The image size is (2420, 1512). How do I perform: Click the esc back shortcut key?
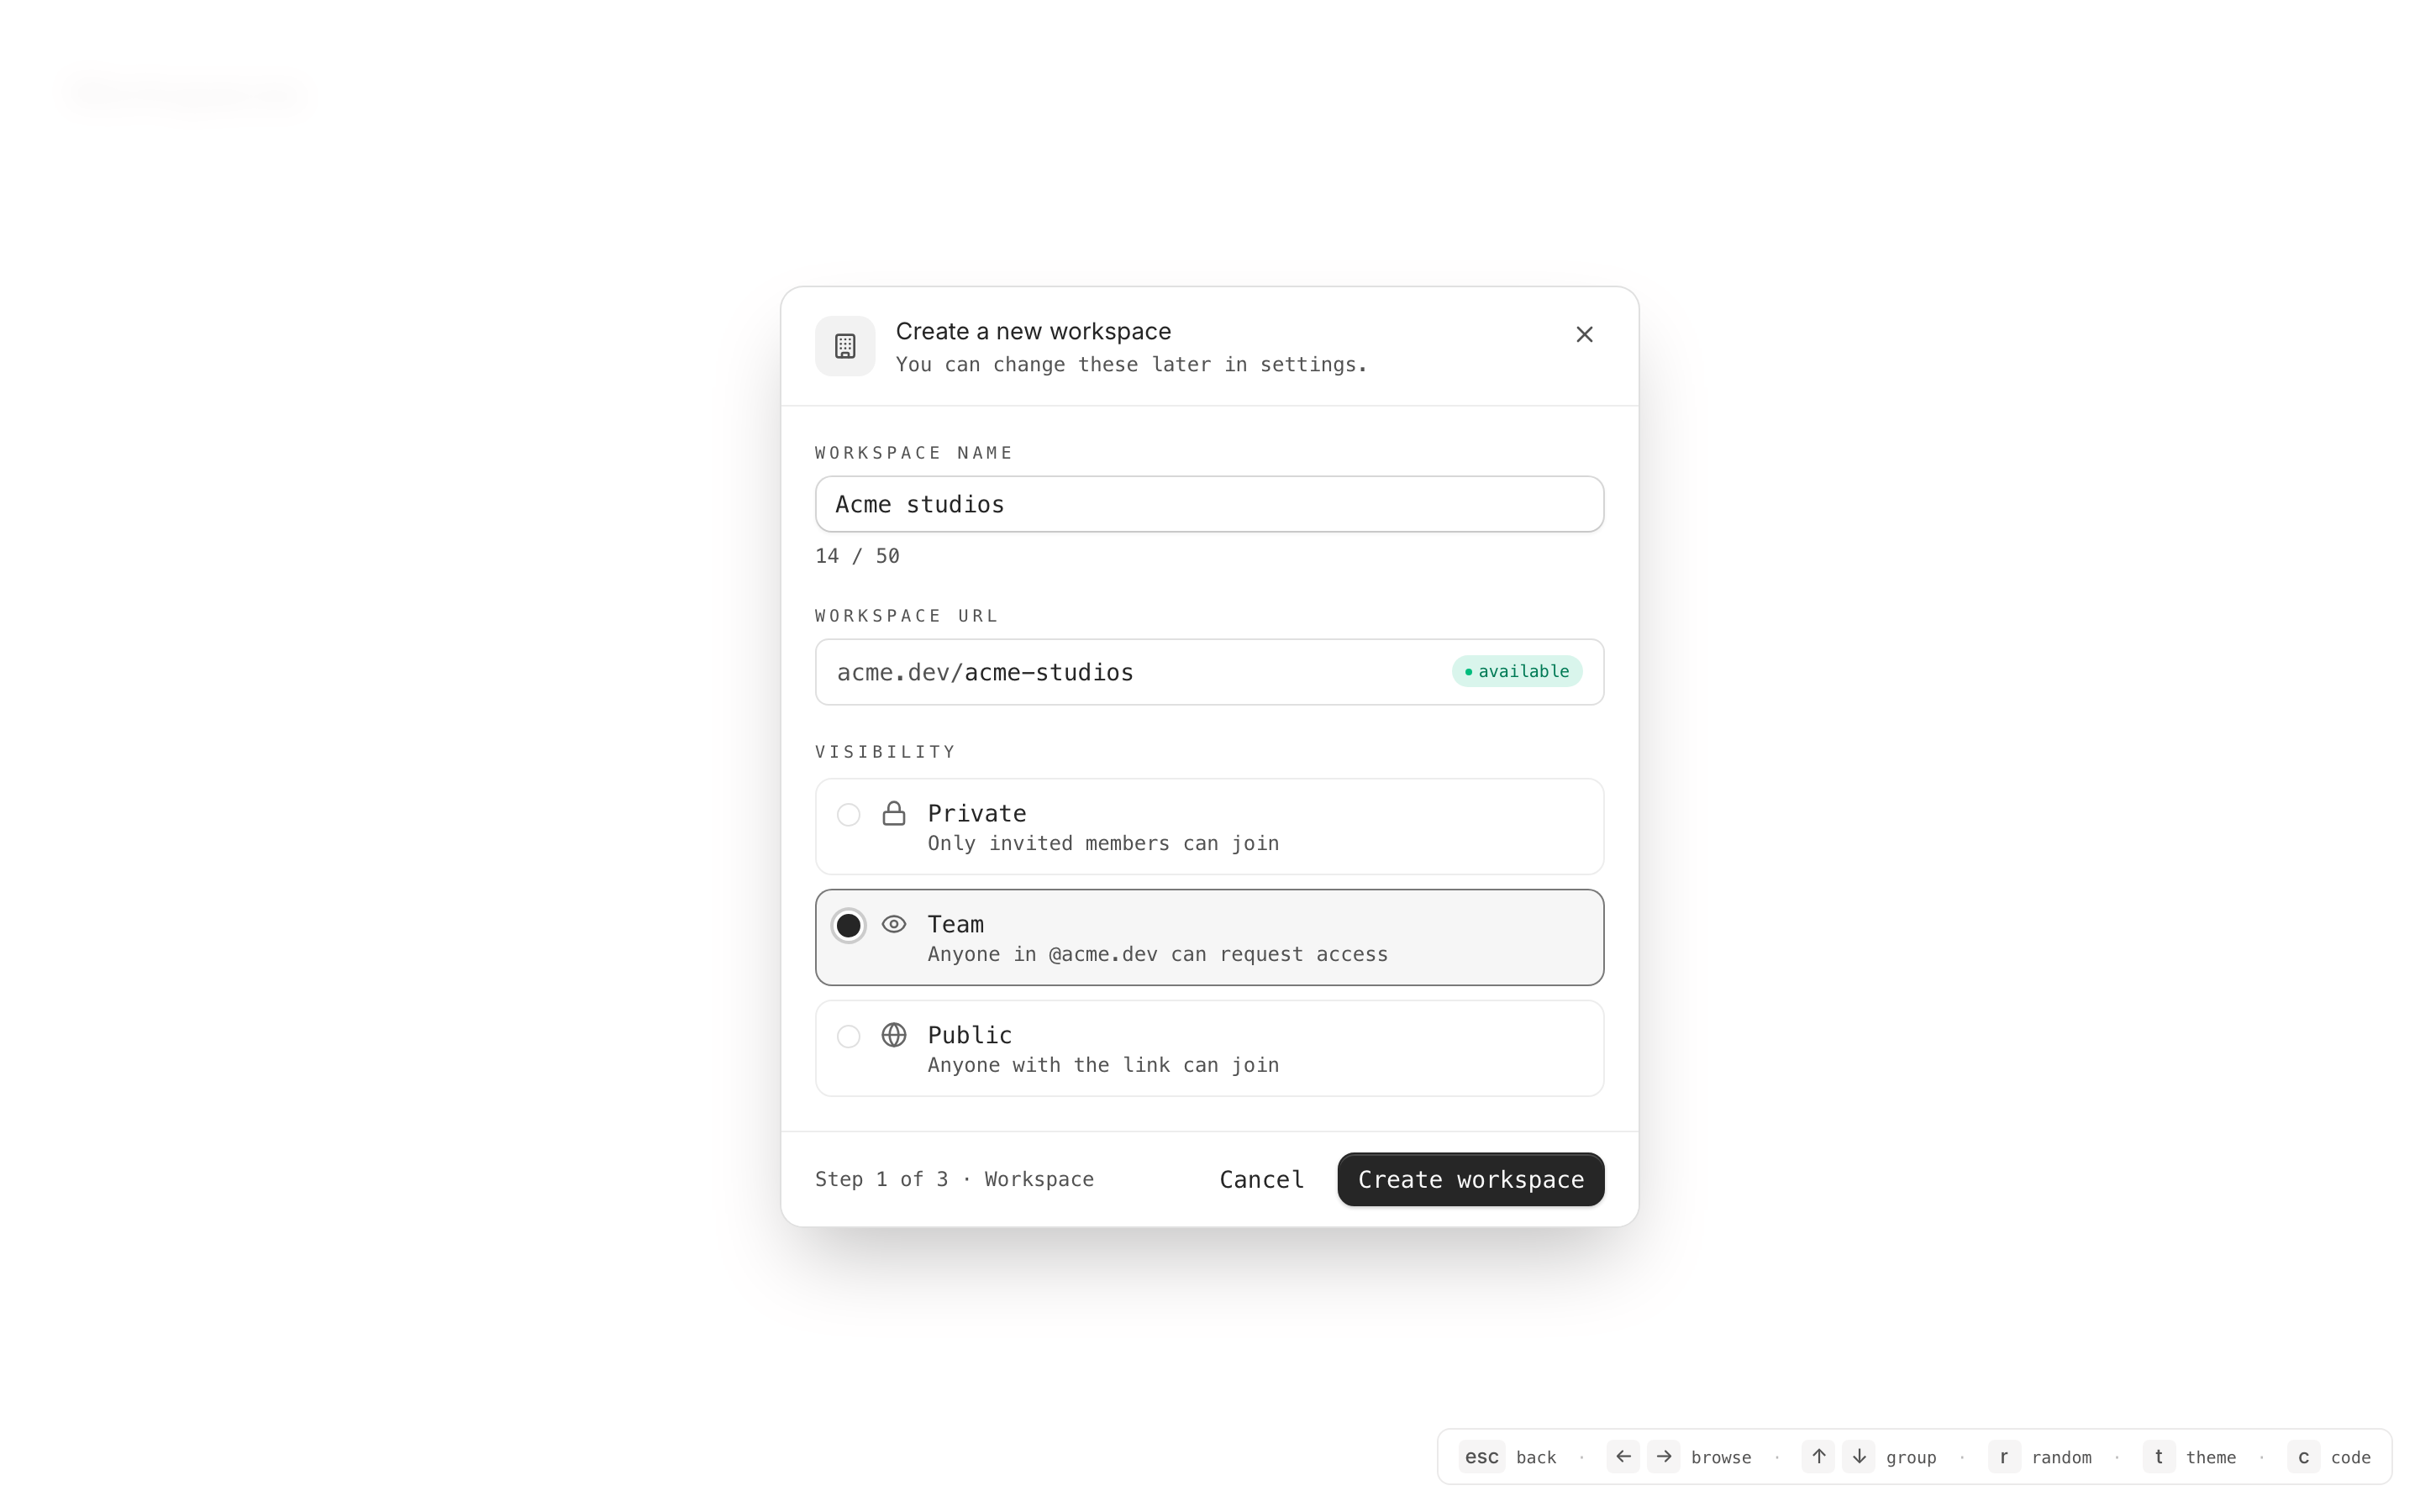1481,1457
